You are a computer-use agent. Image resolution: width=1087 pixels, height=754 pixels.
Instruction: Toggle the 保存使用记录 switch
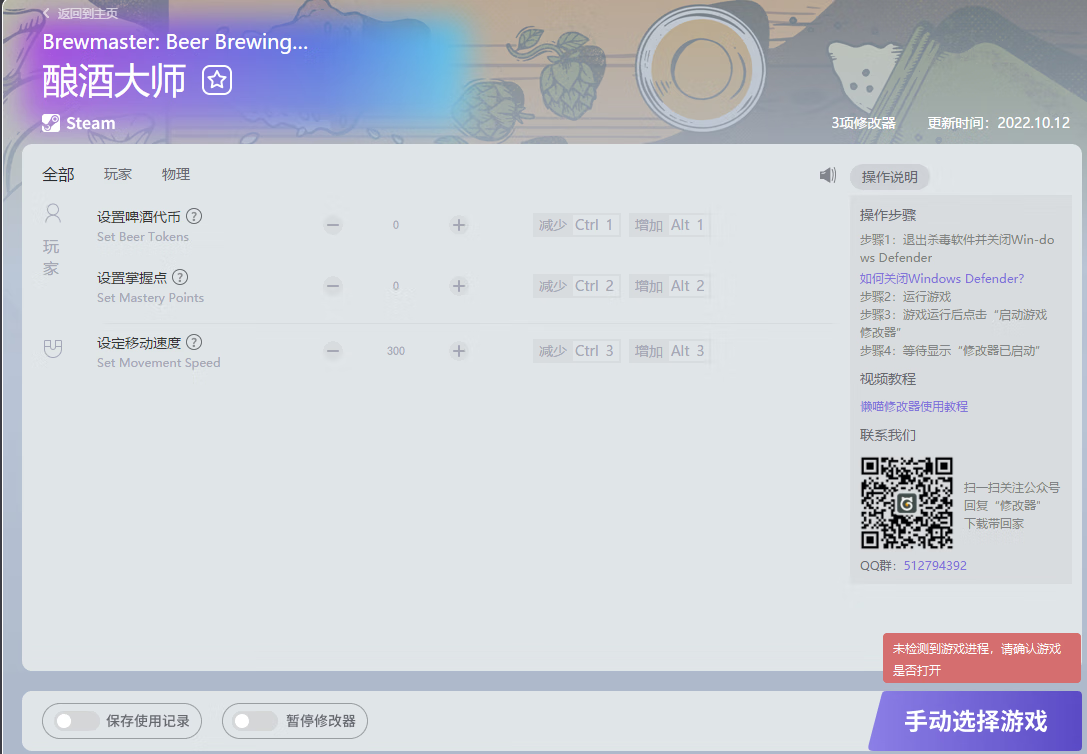click(x=77, y=721)
